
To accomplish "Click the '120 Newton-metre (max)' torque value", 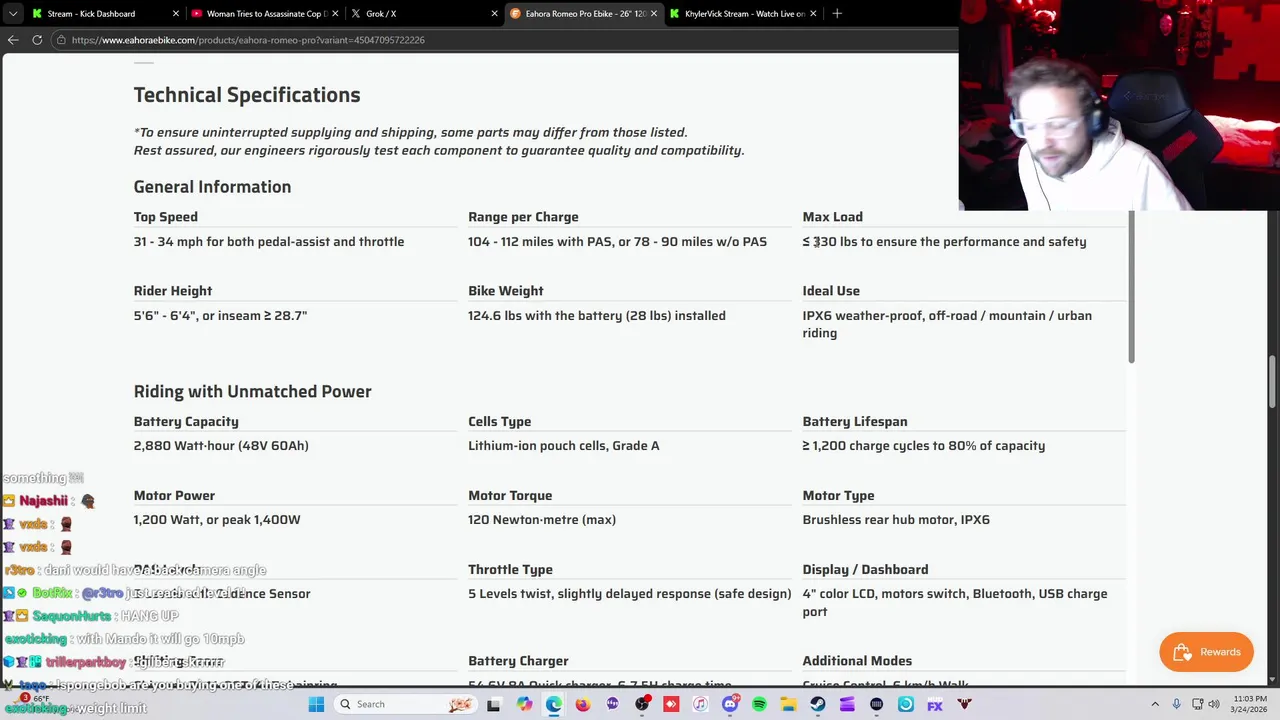I will pyautogui.click(x=542, y=520).
